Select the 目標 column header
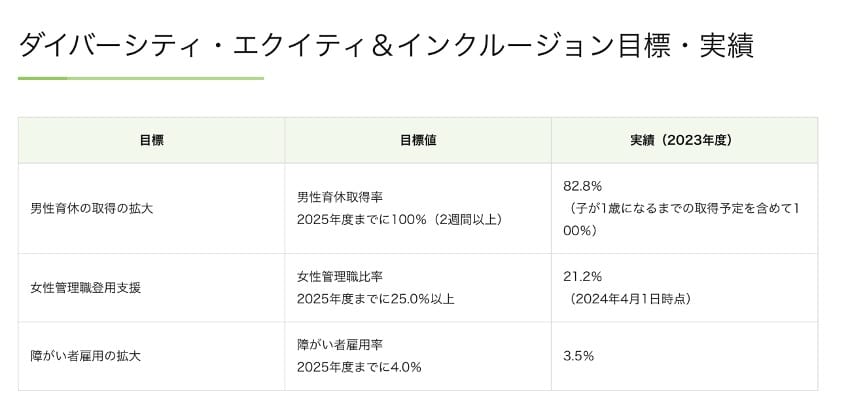 click(151, 140)
